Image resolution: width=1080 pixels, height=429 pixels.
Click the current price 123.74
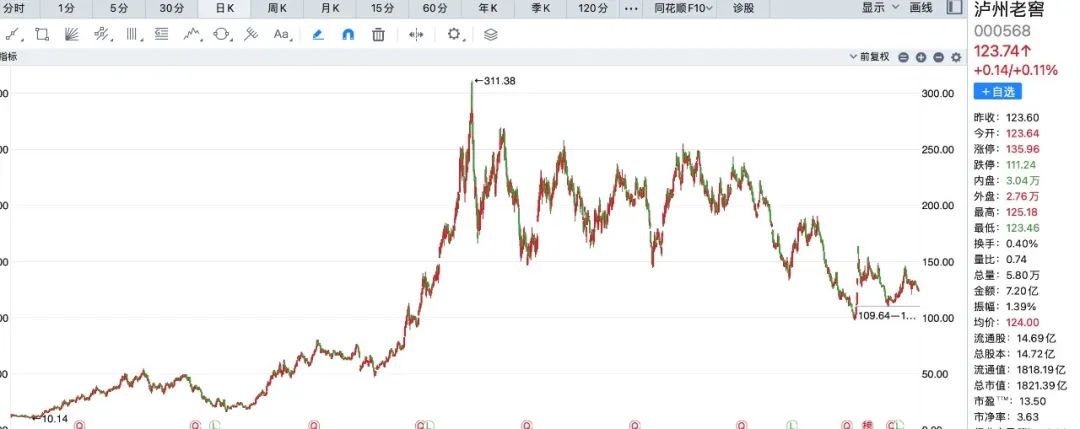click(1003, 50)
